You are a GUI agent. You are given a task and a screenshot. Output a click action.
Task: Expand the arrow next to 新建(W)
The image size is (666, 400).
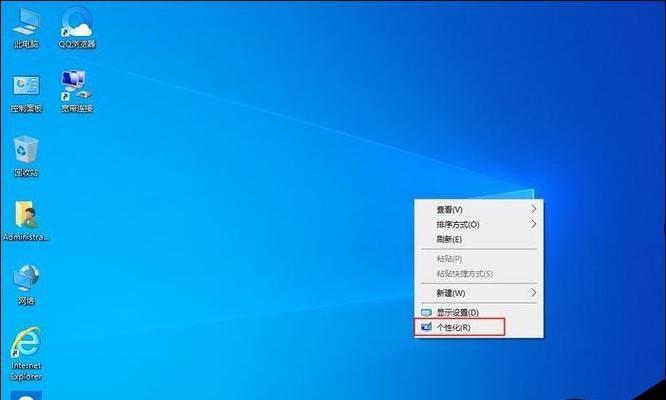coord(533,293)
